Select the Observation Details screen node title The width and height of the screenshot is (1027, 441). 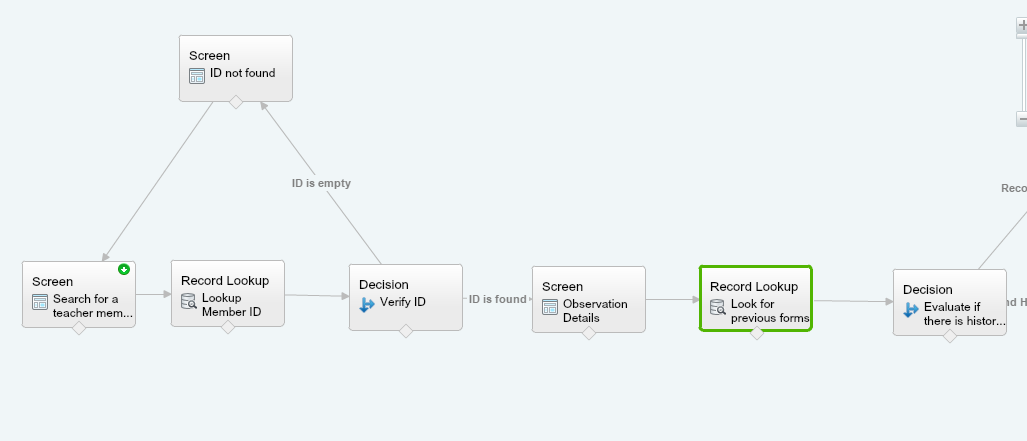(x=562, y=286)
